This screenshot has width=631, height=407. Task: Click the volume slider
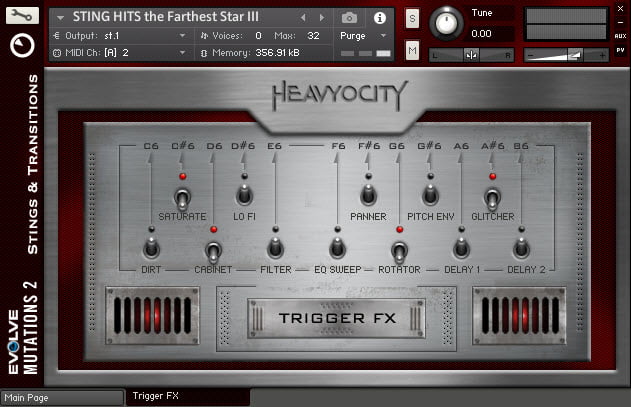(565, 55)
